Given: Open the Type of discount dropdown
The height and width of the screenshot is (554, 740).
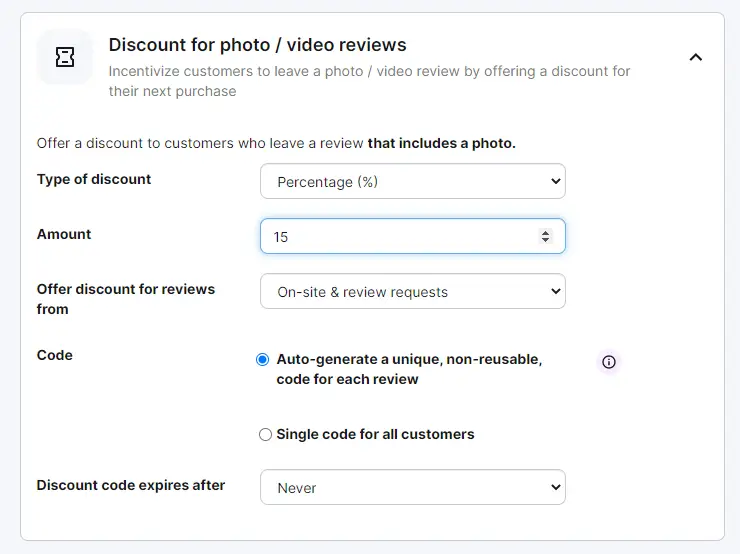Looking at the screenshot, I should [x=412, y=181].
